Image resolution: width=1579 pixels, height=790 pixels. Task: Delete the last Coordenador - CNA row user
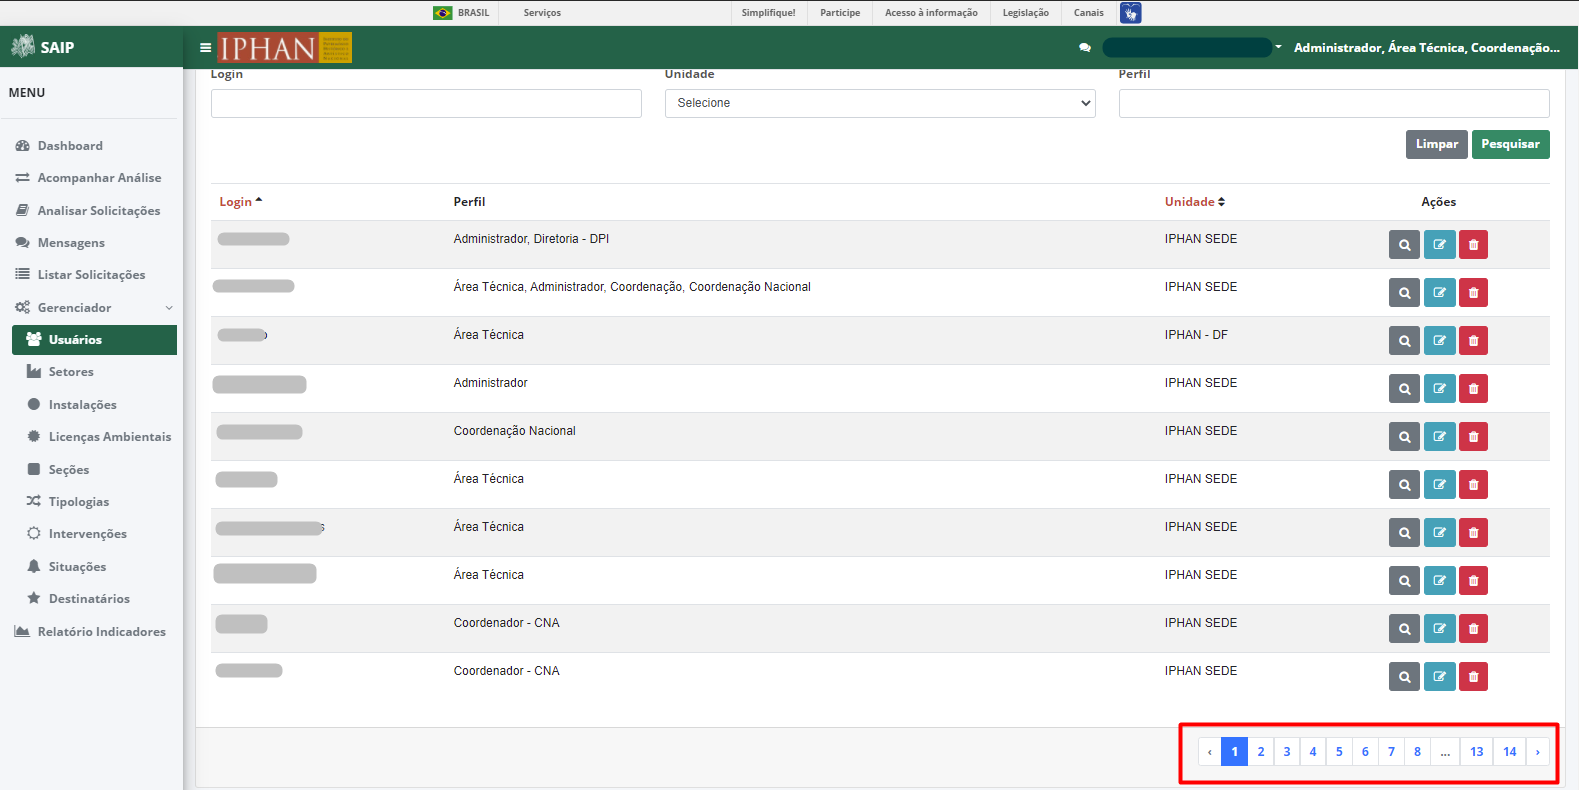click(1473, 677)
